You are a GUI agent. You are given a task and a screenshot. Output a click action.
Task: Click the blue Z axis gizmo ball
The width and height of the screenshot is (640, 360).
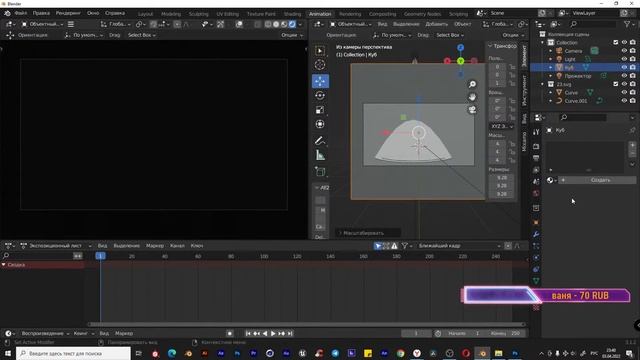[x=460, y=47]
